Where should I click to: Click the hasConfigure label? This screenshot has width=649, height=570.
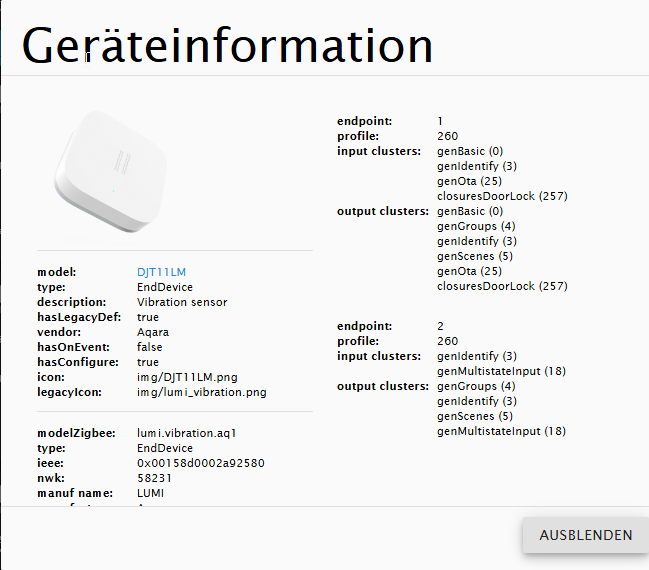(x=78, y=362)
